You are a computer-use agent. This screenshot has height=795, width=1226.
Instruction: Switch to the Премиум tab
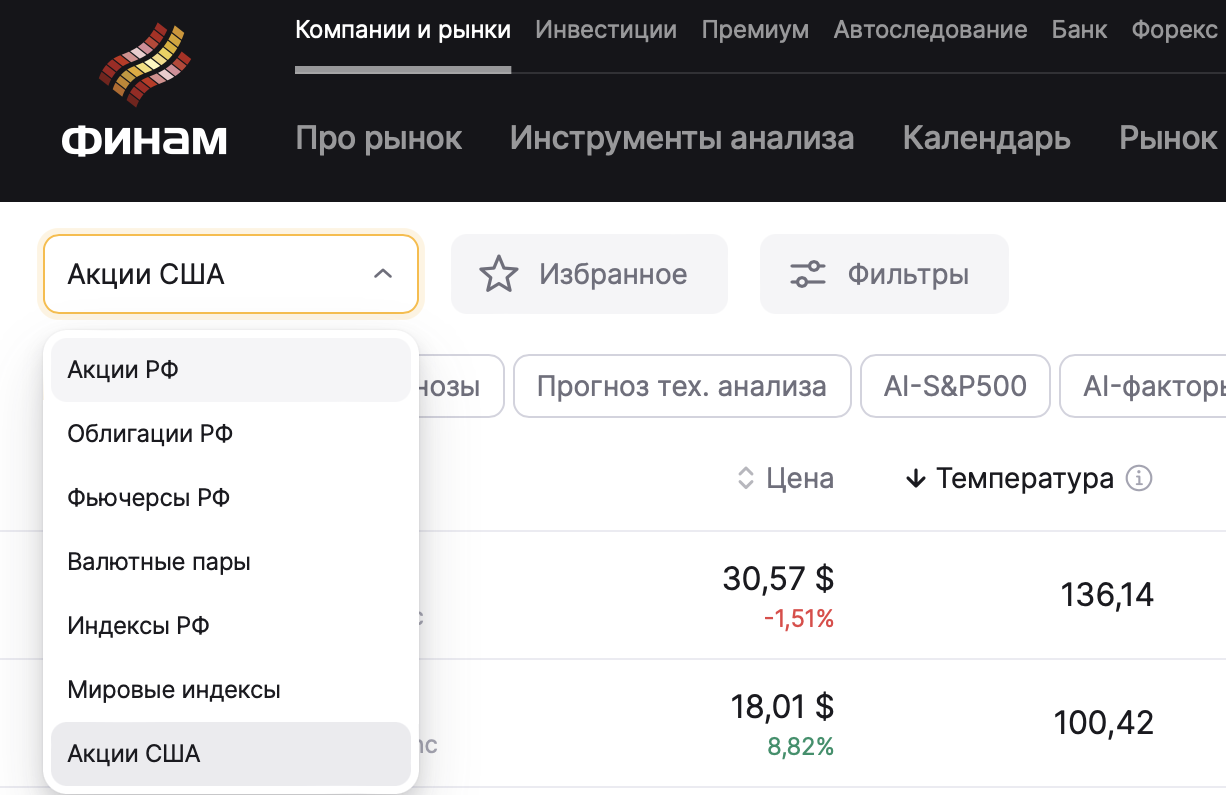coord(755,30)
